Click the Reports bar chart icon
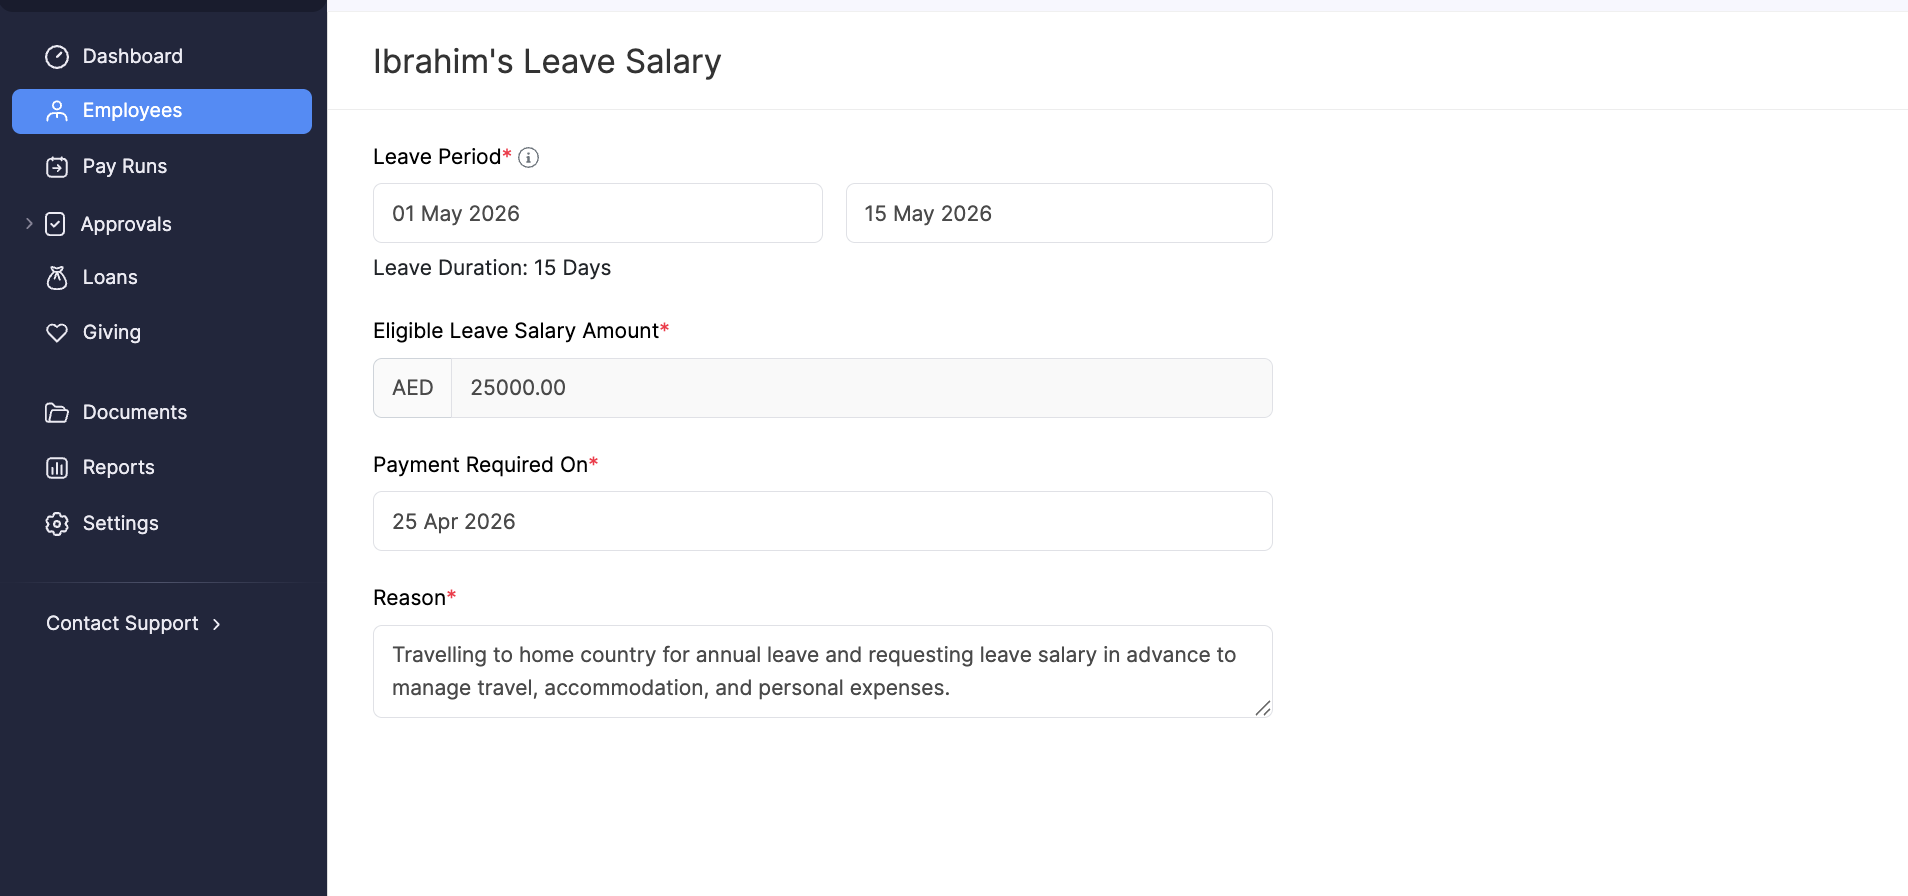The height and width of the screenshot is (896, 1908). pos(57,467)
